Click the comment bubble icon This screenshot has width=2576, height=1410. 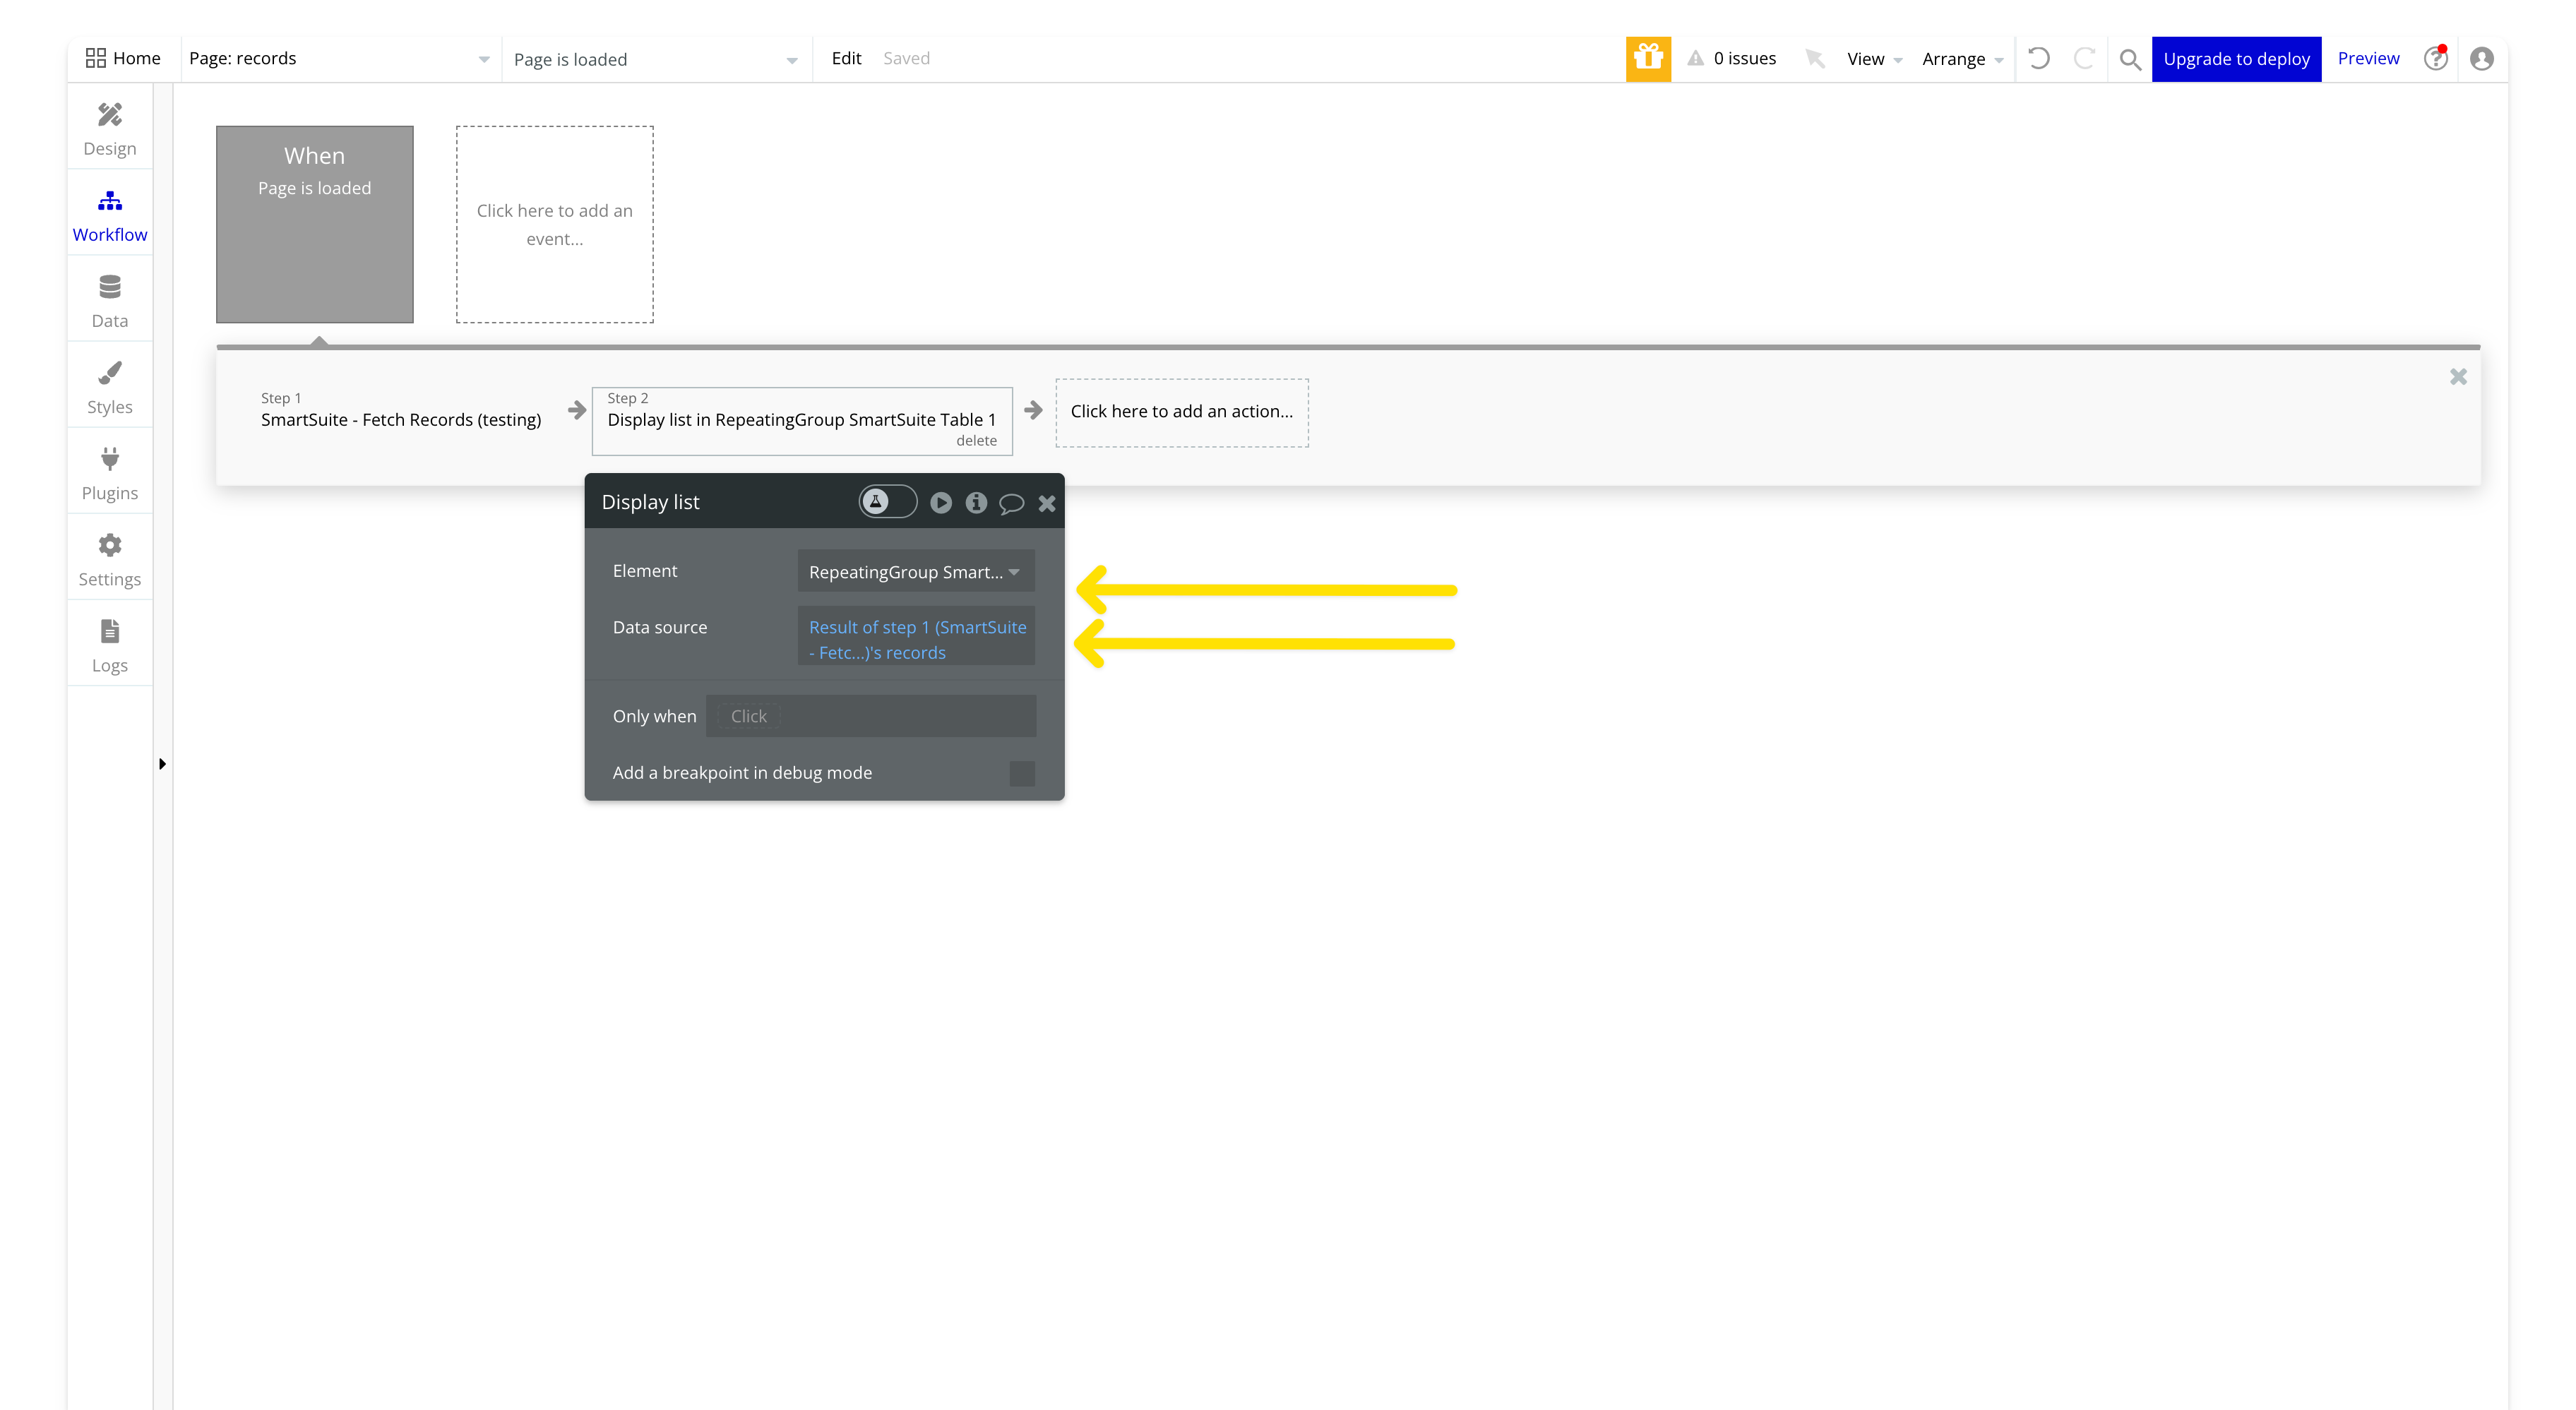[x=1011, y=503]
